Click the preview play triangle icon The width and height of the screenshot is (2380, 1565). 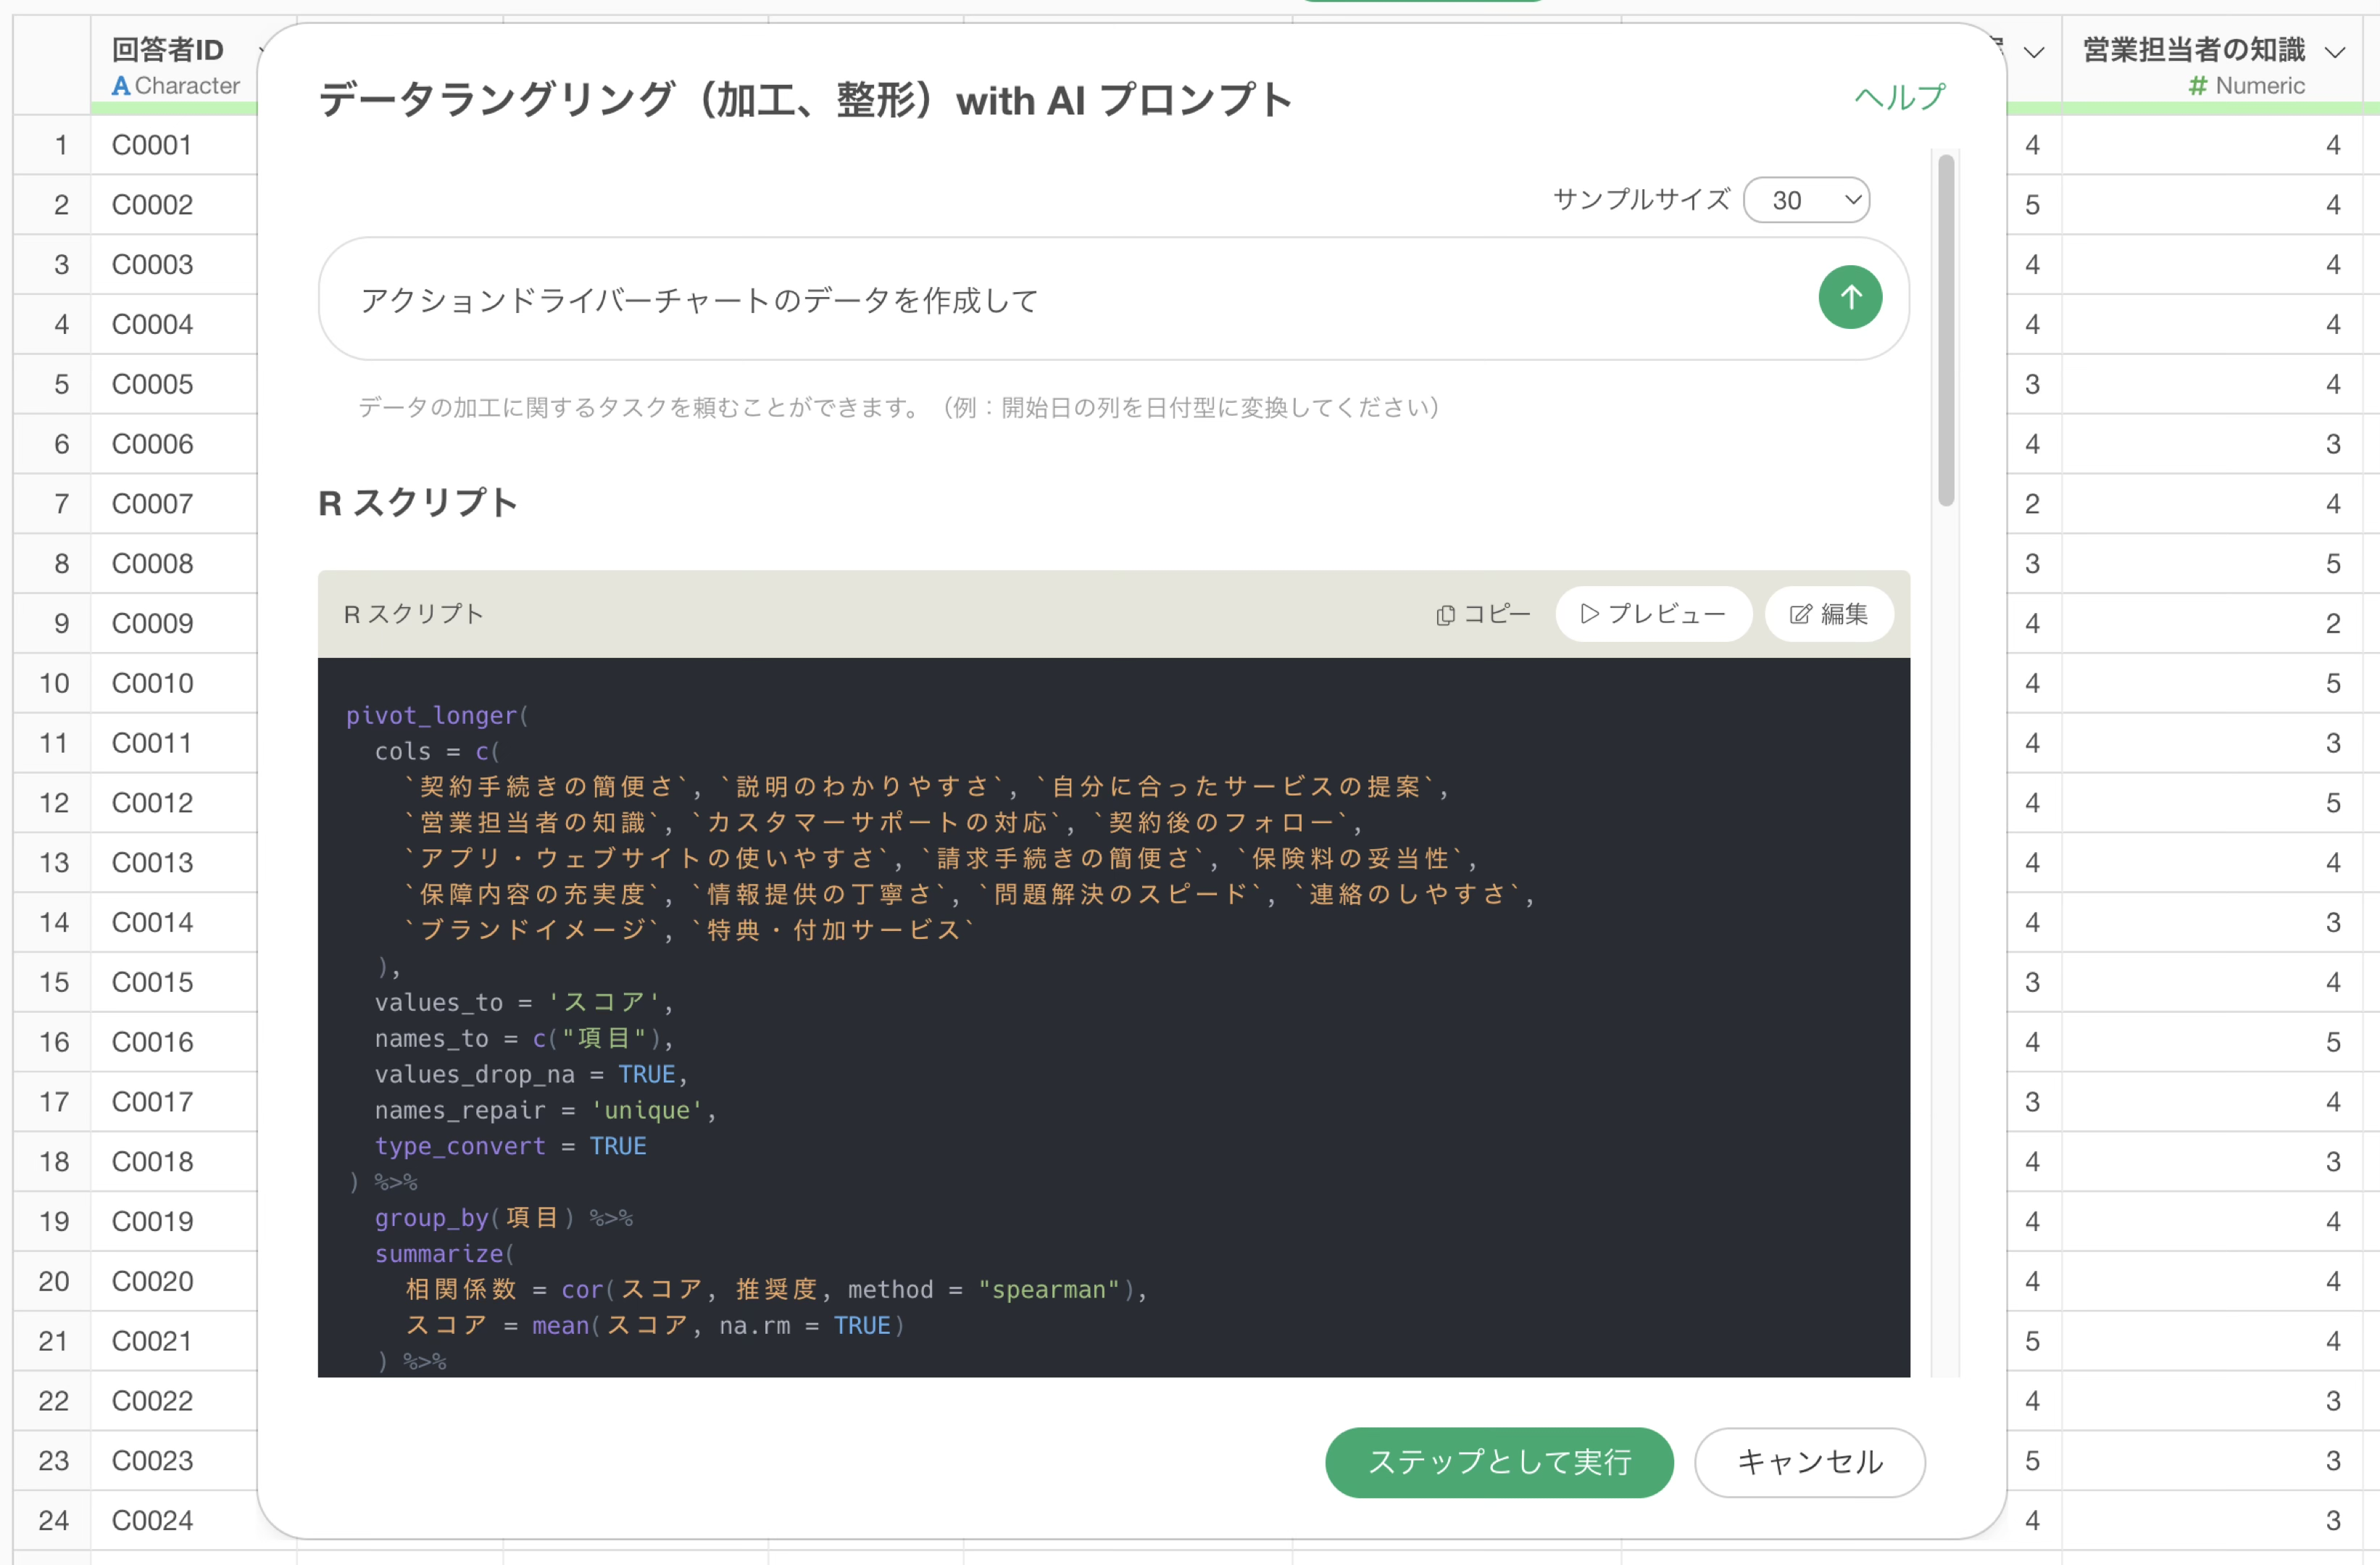(x=1589, y=613)
